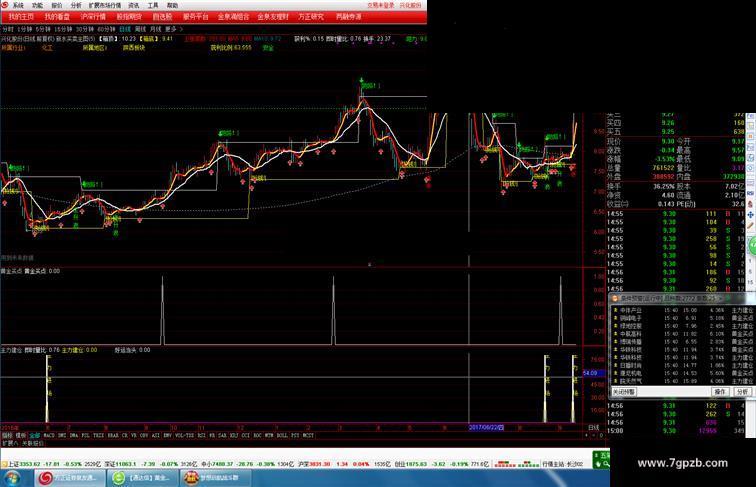Click date marker 2017/06/22 on timeline
The width and height of the screenshot is (756, 487).
pyautogui.click(x=486, y=427)
